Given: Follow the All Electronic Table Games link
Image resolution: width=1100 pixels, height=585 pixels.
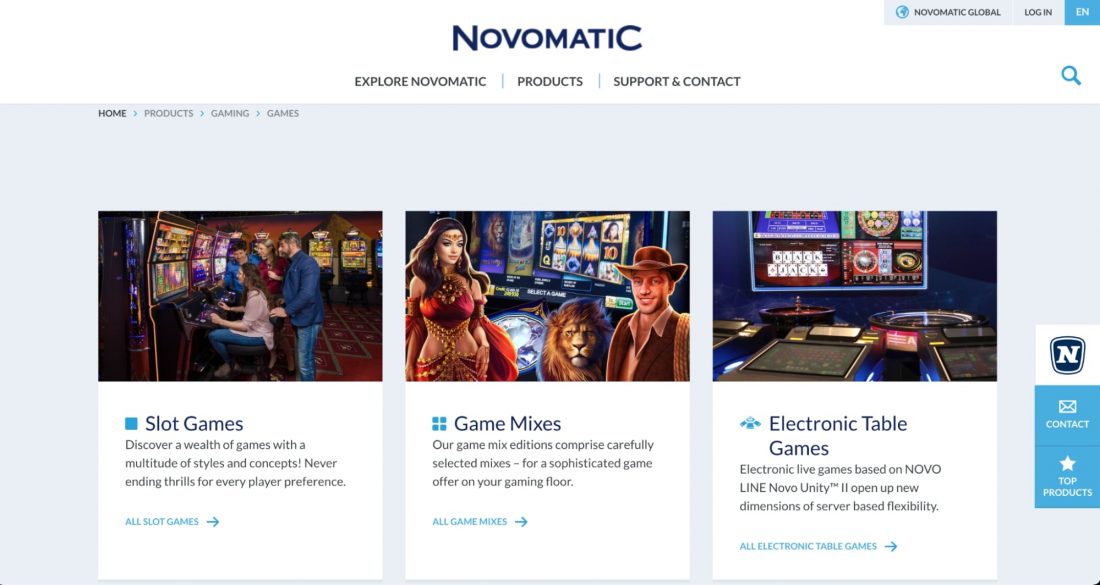Looking at the screenshot, I should [818, 546].
